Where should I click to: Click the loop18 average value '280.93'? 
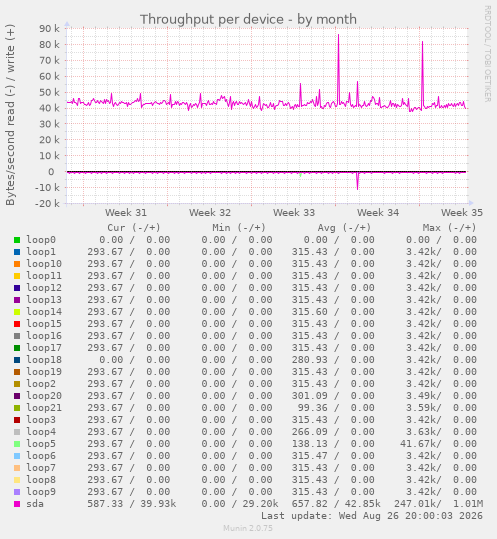(310, 360)
